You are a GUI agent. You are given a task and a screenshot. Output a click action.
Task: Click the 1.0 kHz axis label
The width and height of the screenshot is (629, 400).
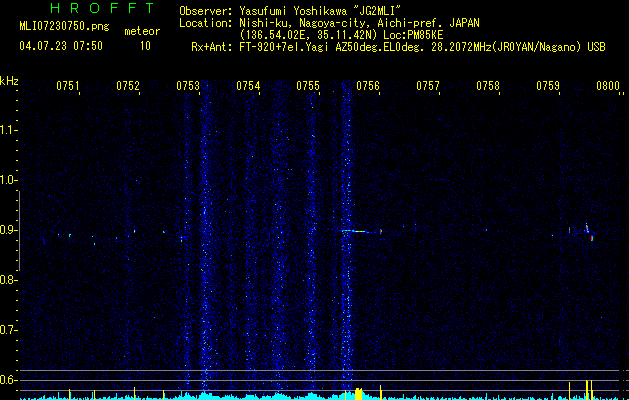7,180
